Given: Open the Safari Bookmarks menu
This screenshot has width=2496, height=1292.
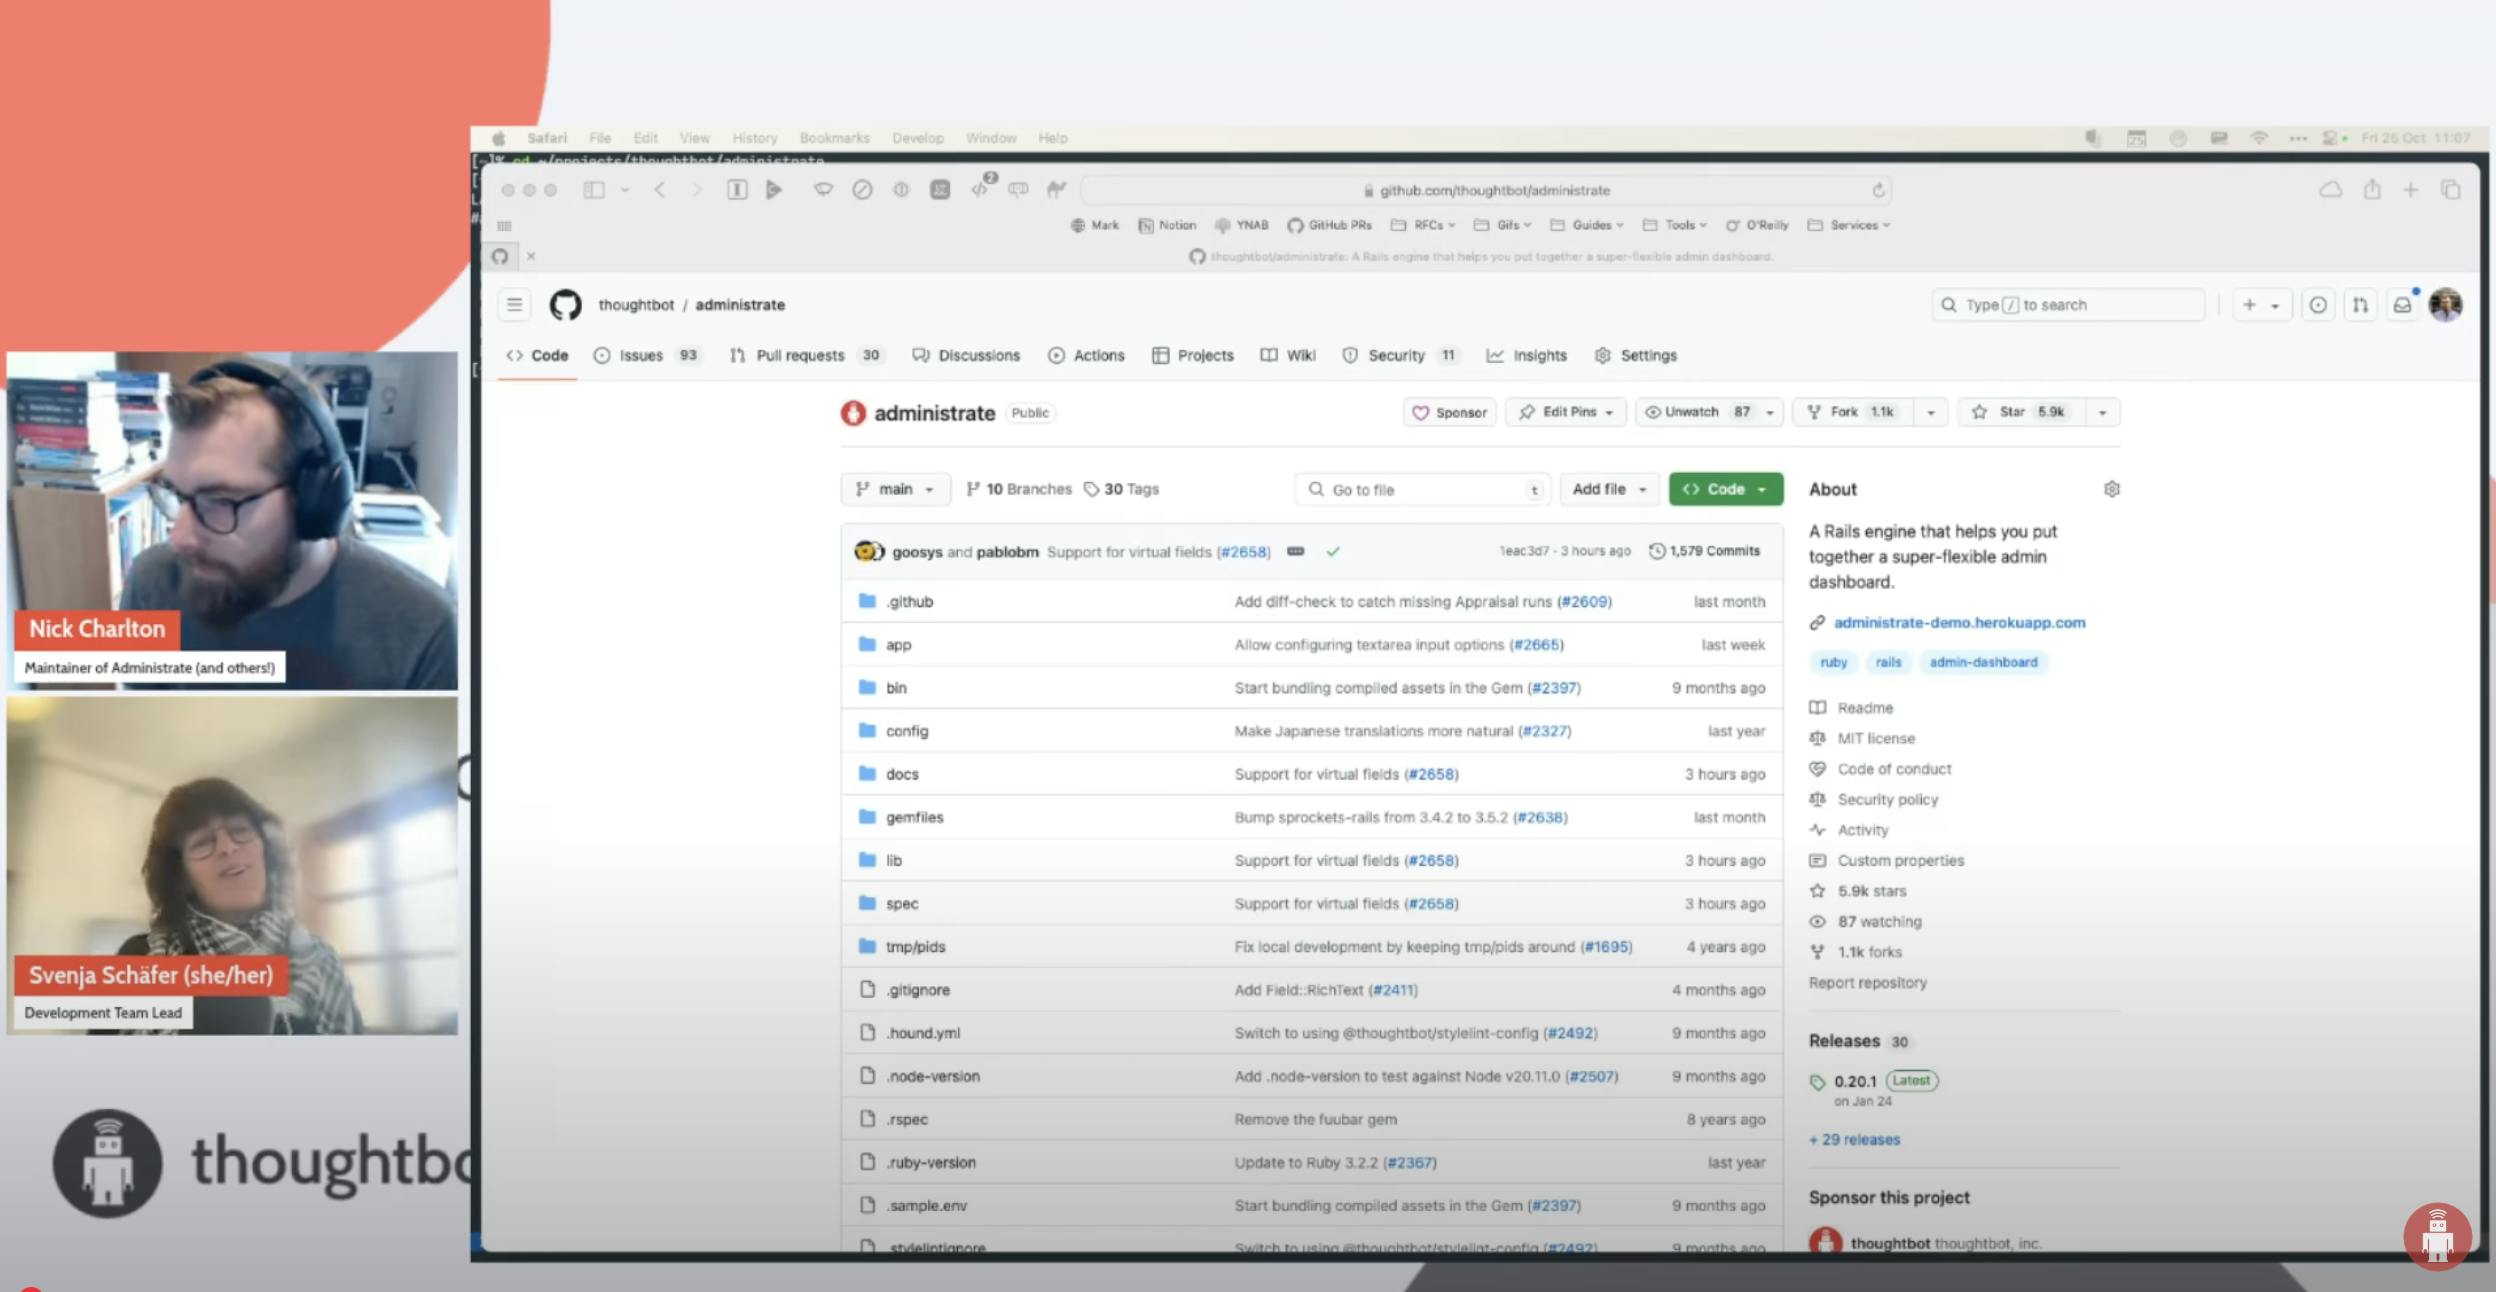Looking at the screenshot, I should pos(834,138).
